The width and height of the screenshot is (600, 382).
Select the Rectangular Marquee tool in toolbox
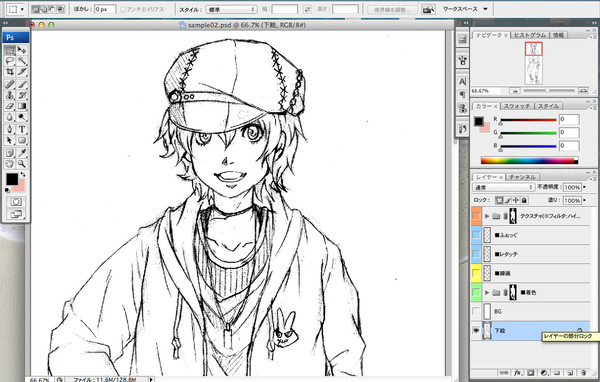click(x=10, y=50)
